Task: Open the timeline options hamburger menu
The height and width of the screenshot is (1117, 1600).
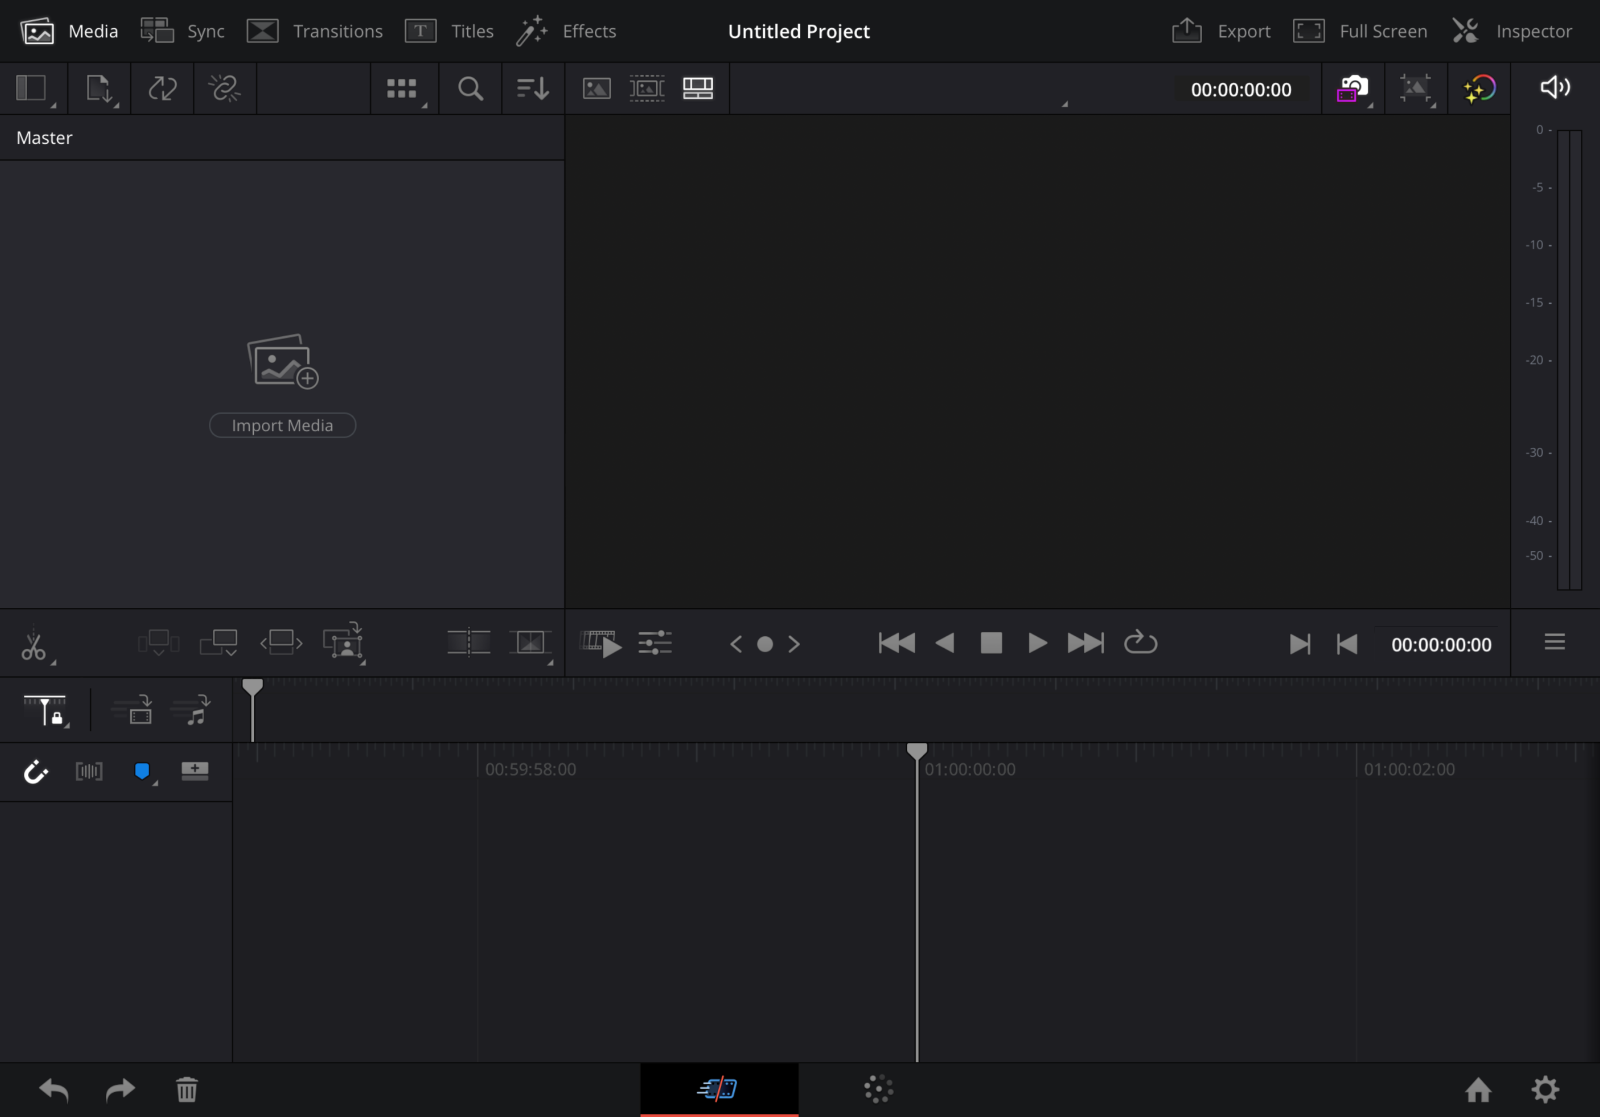Action: point(1555,642)
